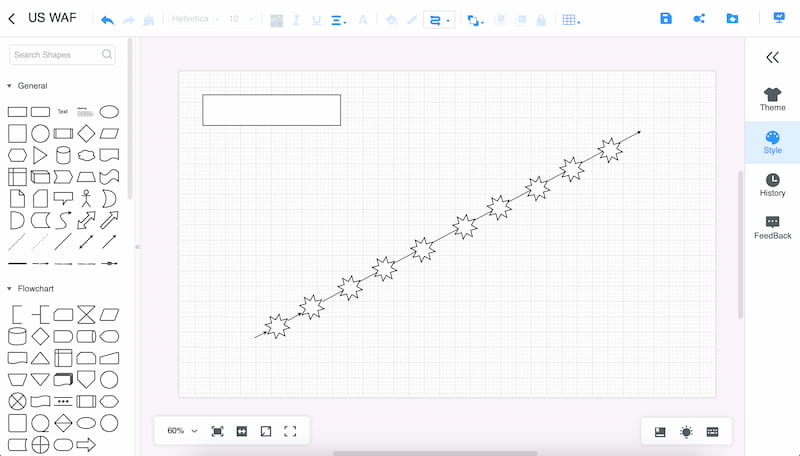The image size is (800, 456).
Task: Click the Search Shapes field
Action: 62,55
